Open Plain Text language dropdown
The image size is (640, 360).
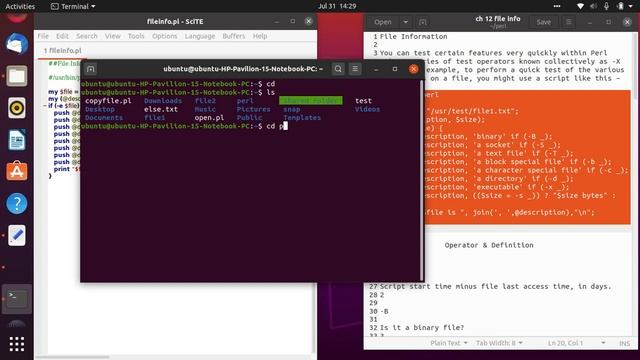coord(449,343)
